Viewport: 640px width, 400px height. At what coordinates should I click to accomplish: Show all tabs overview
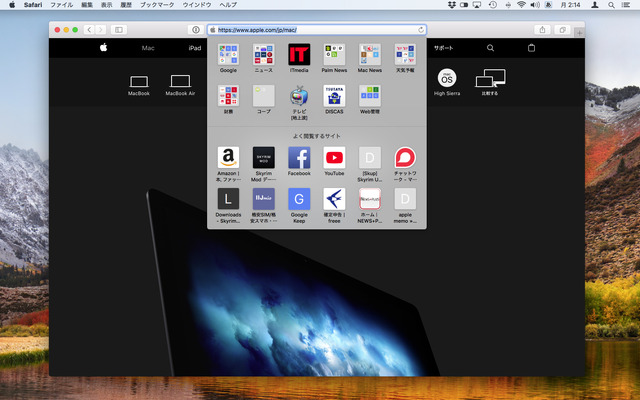click(x=562, y=29)
